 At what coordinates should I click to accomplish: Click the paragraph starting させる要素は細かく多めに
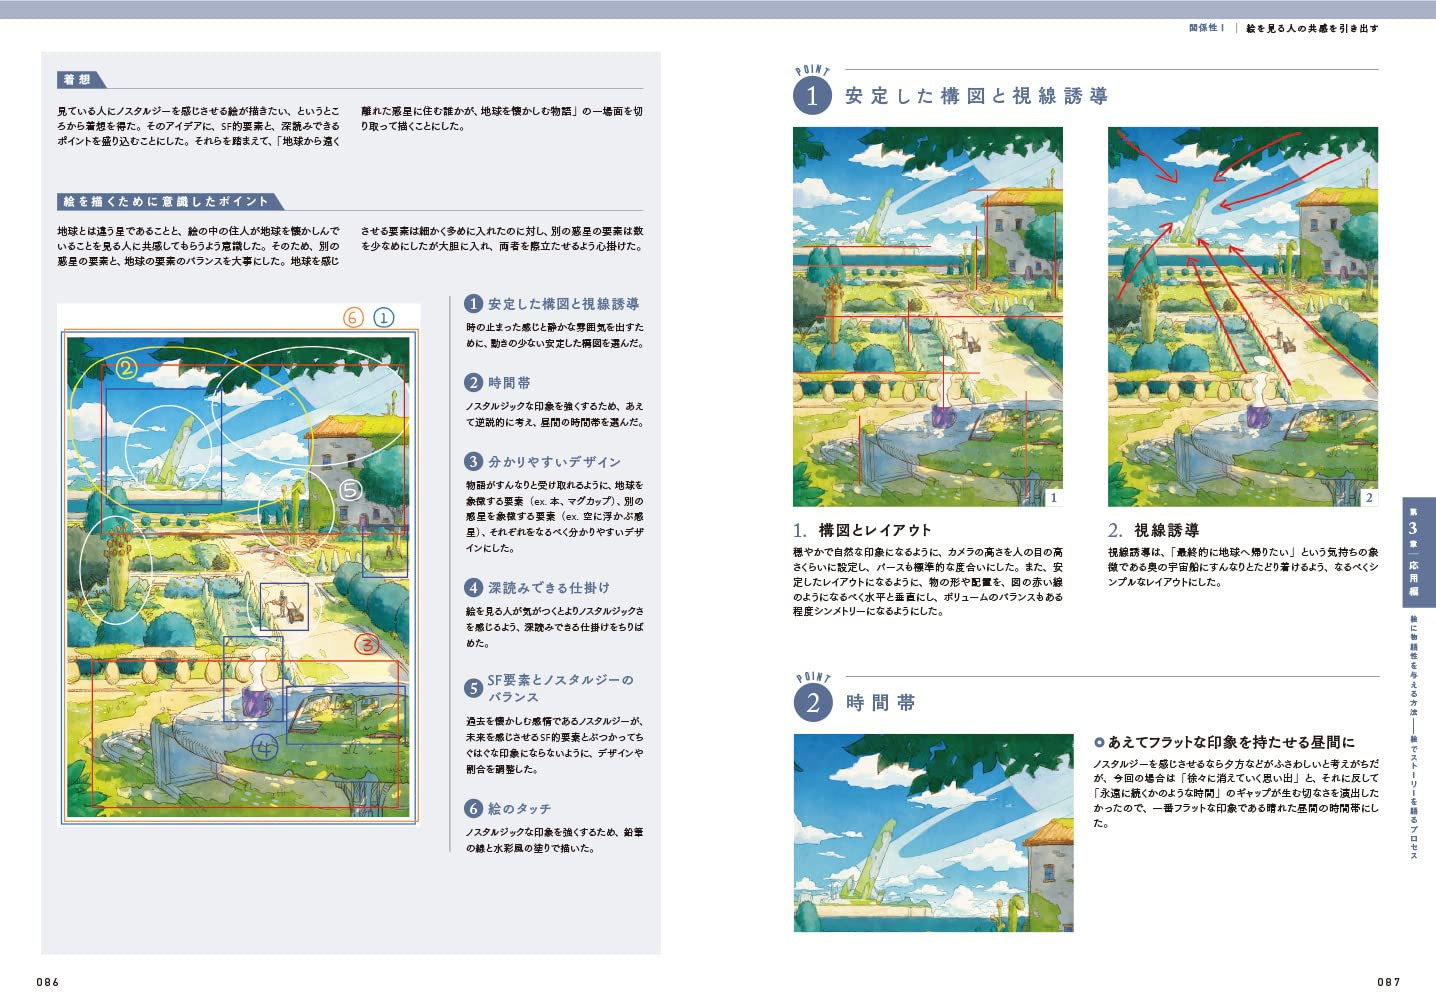[502, 239]
